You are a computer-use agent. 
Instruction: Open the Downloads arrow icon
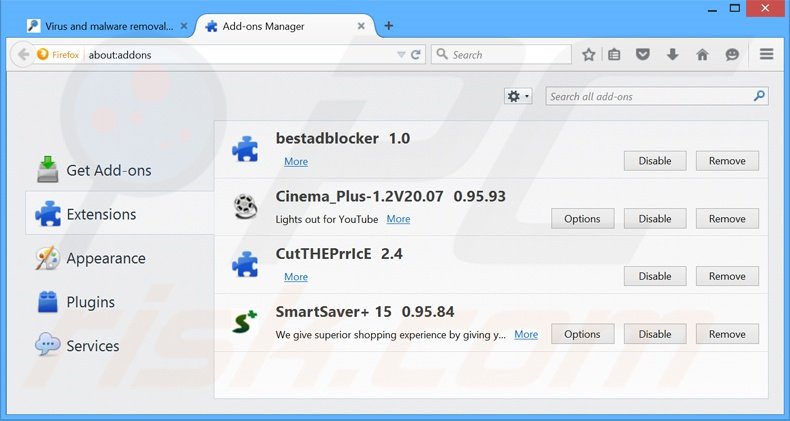(673, 55)
